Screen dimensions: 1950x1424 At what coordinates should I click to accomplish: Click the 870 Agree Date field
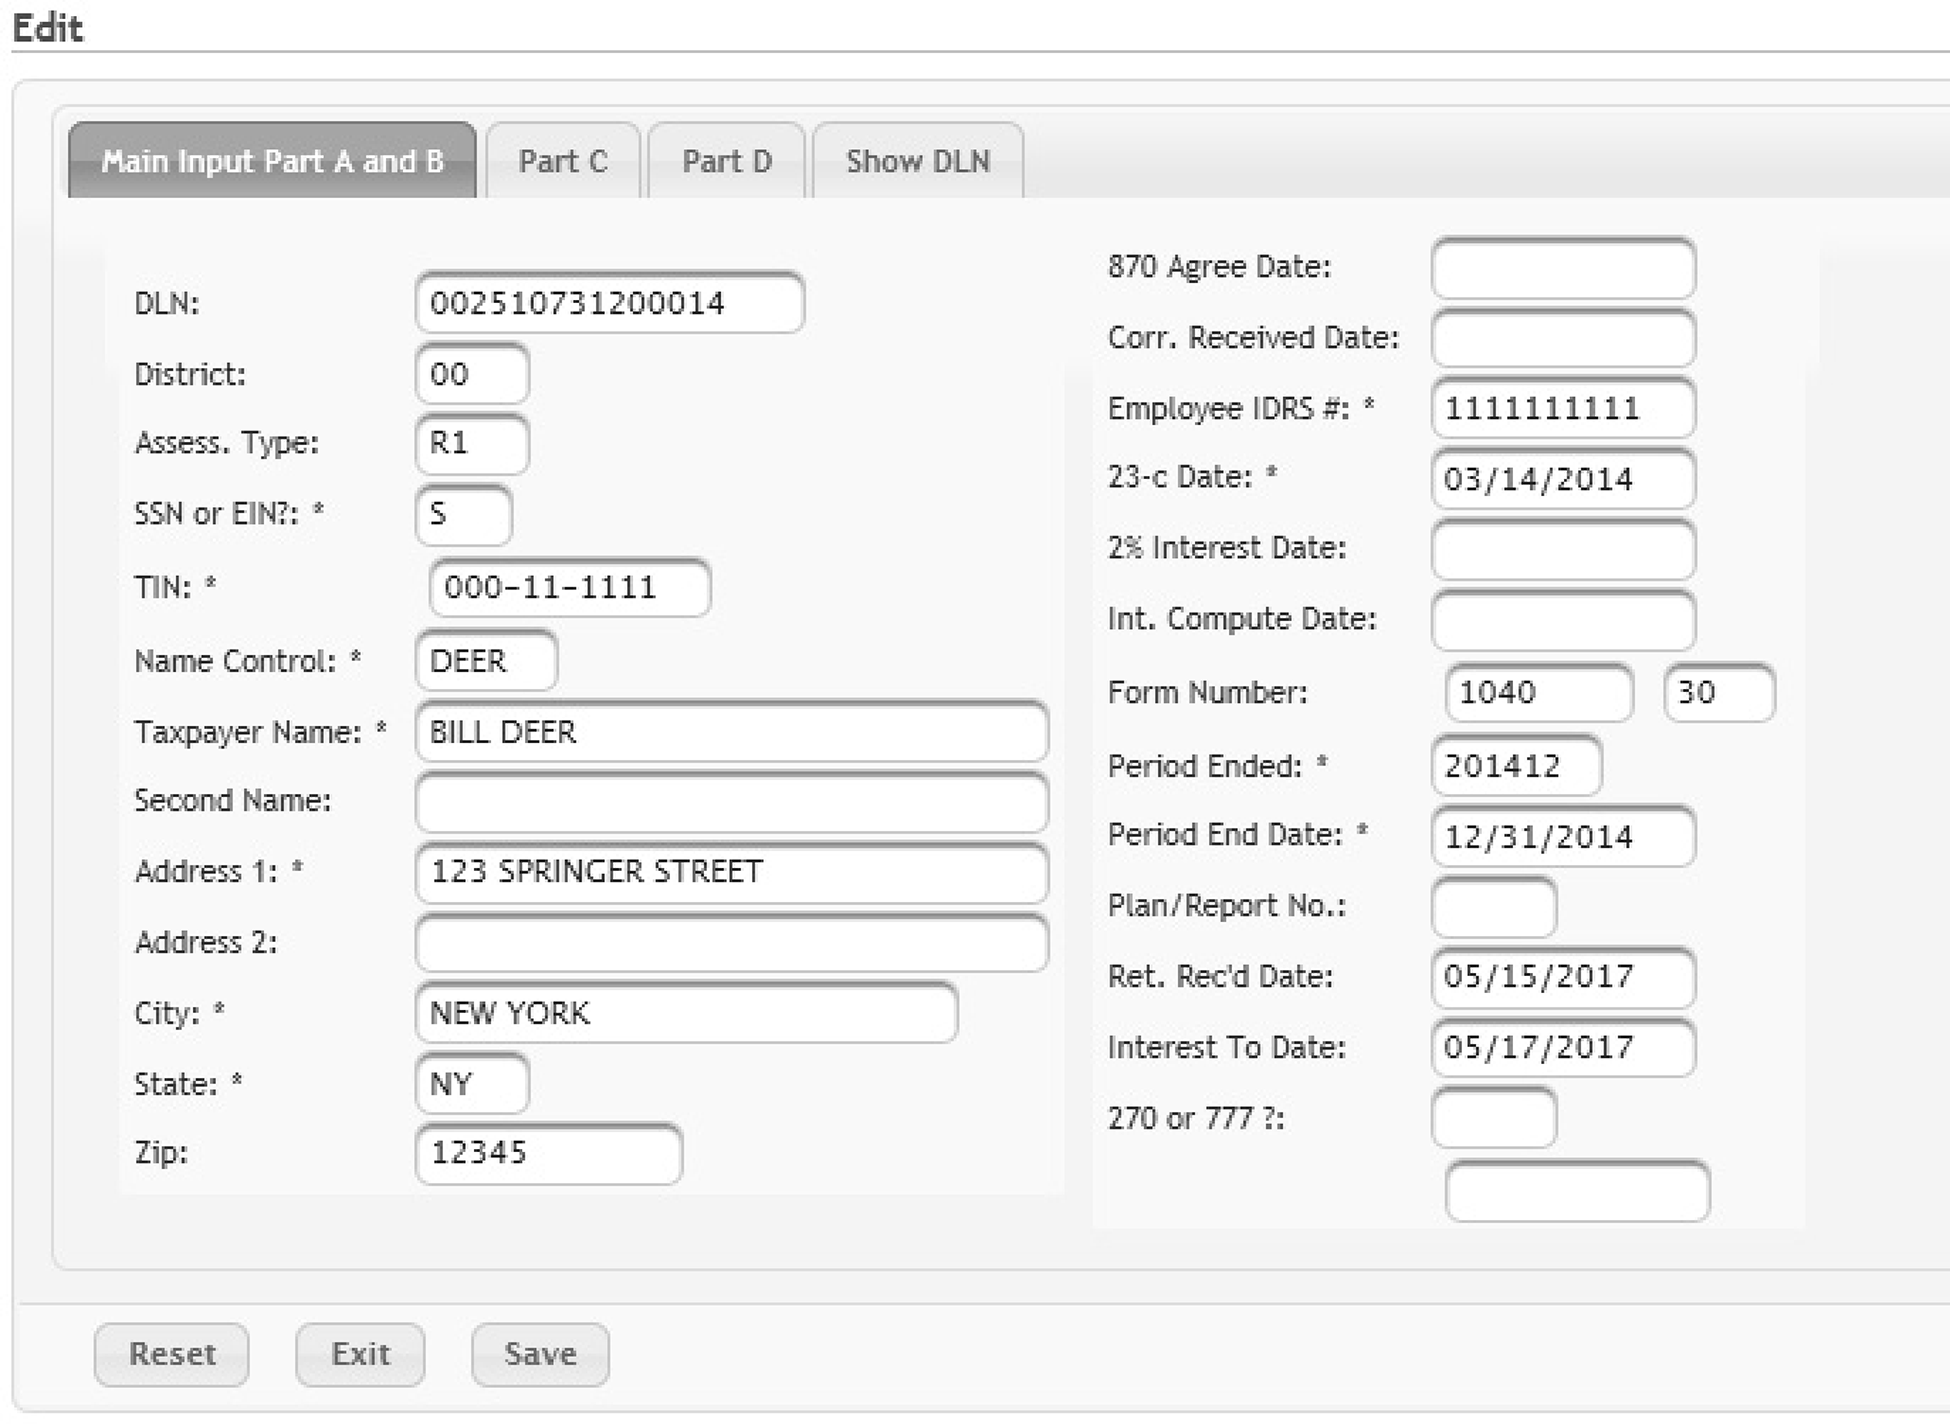pyautogui.click(x=1563, y=268)
